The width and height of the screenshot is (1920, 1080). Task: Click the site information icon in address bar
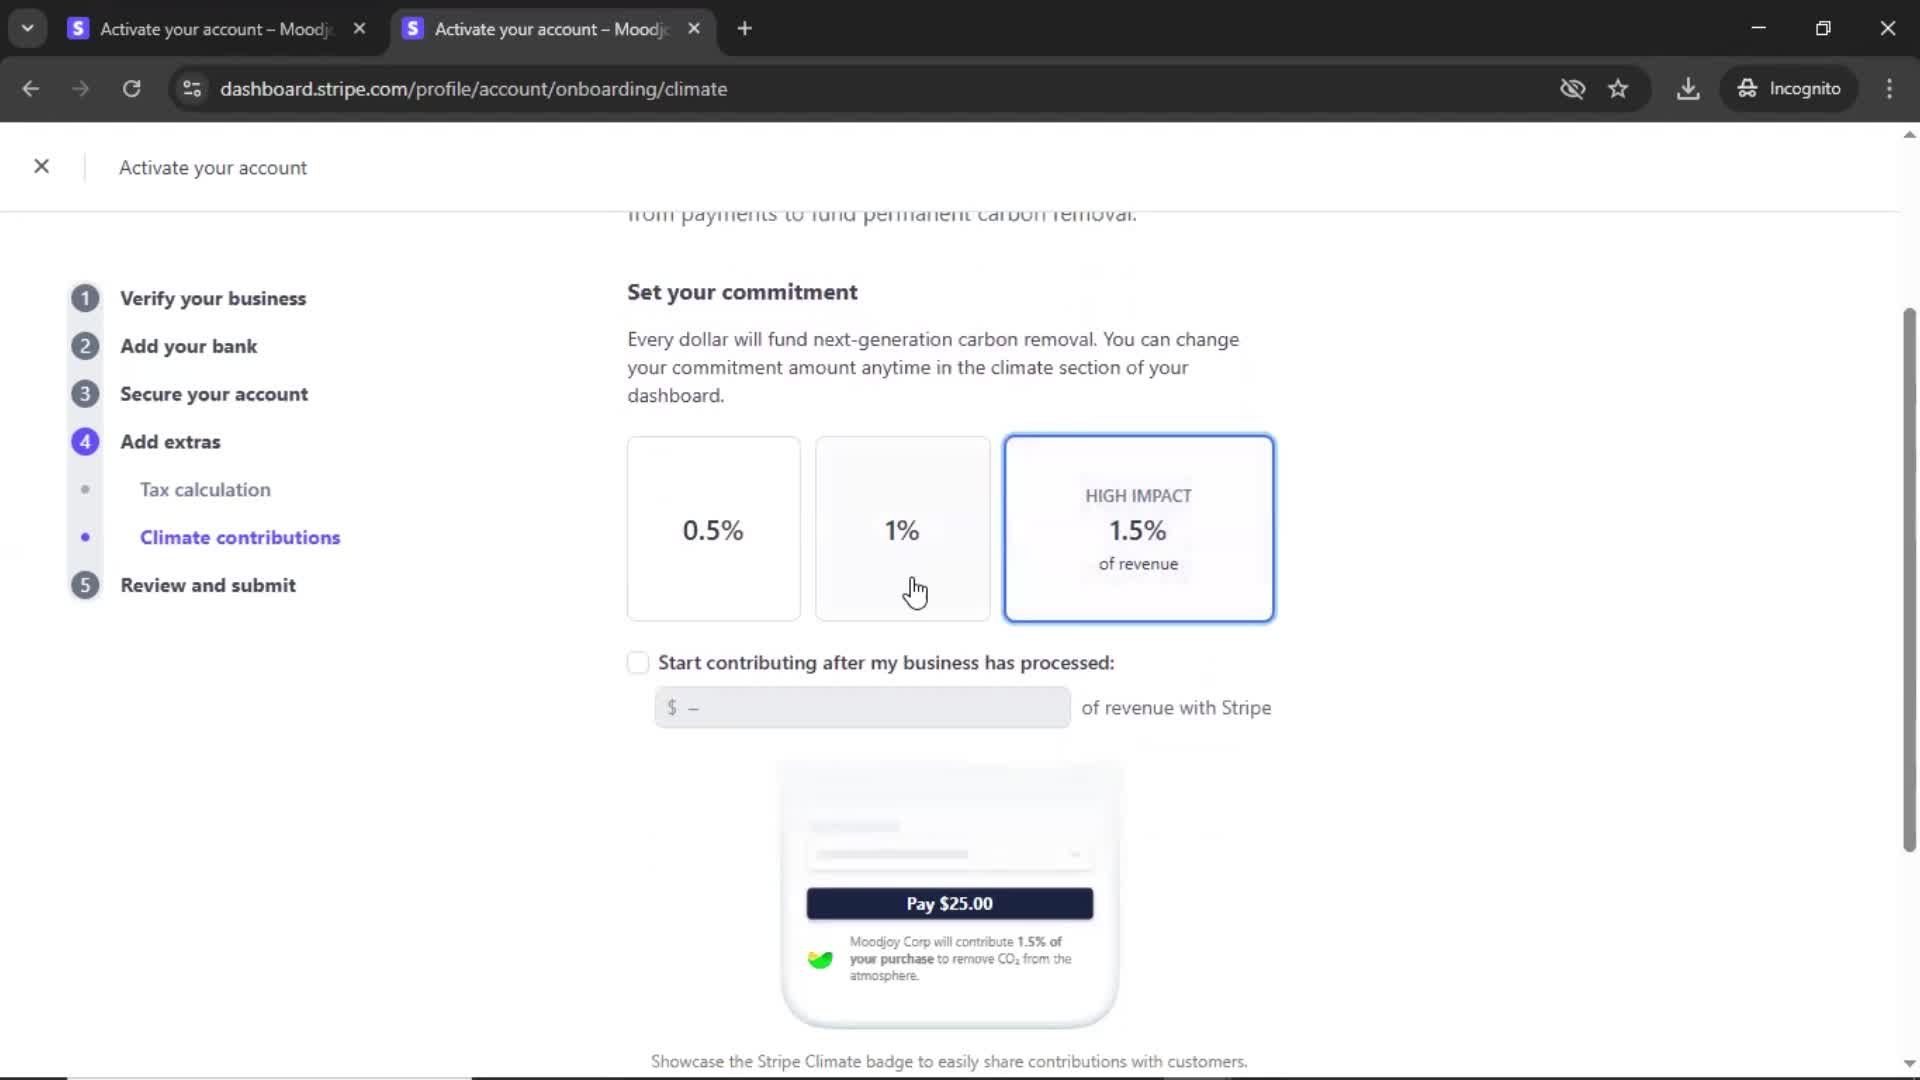[192, 89]
